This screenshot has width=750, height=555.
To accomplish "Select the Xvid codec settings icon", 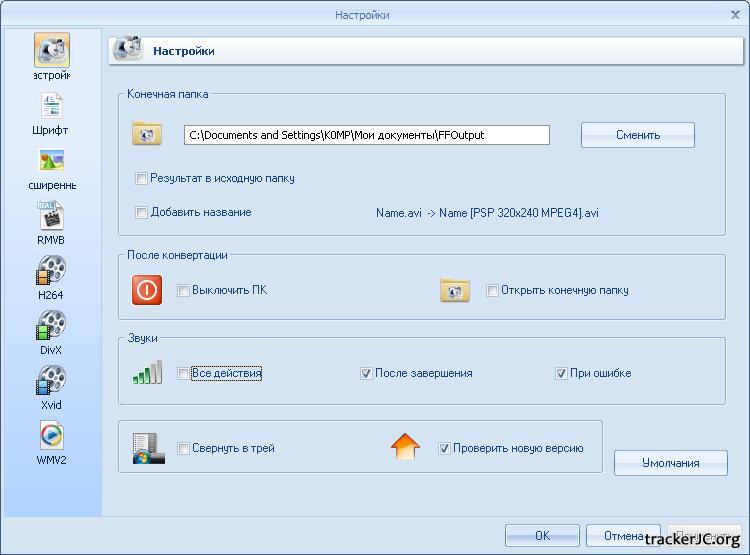I will [51, 381].
